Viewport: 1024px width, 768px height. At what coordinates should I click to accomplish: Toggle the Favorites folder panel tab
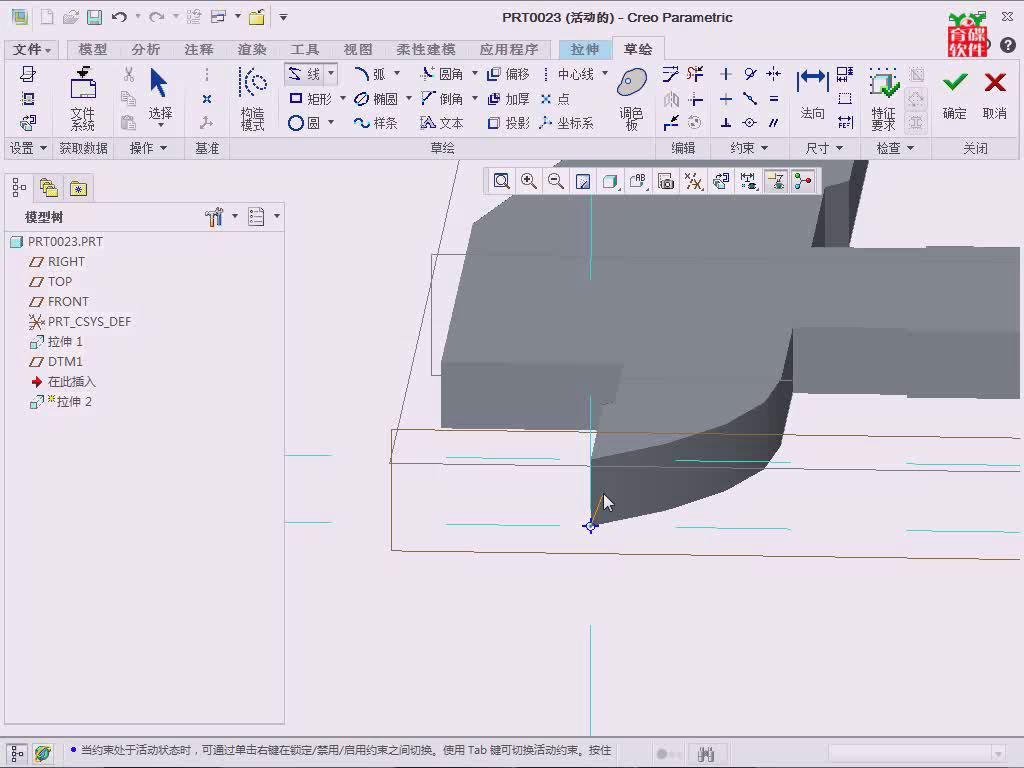(78, 188)
